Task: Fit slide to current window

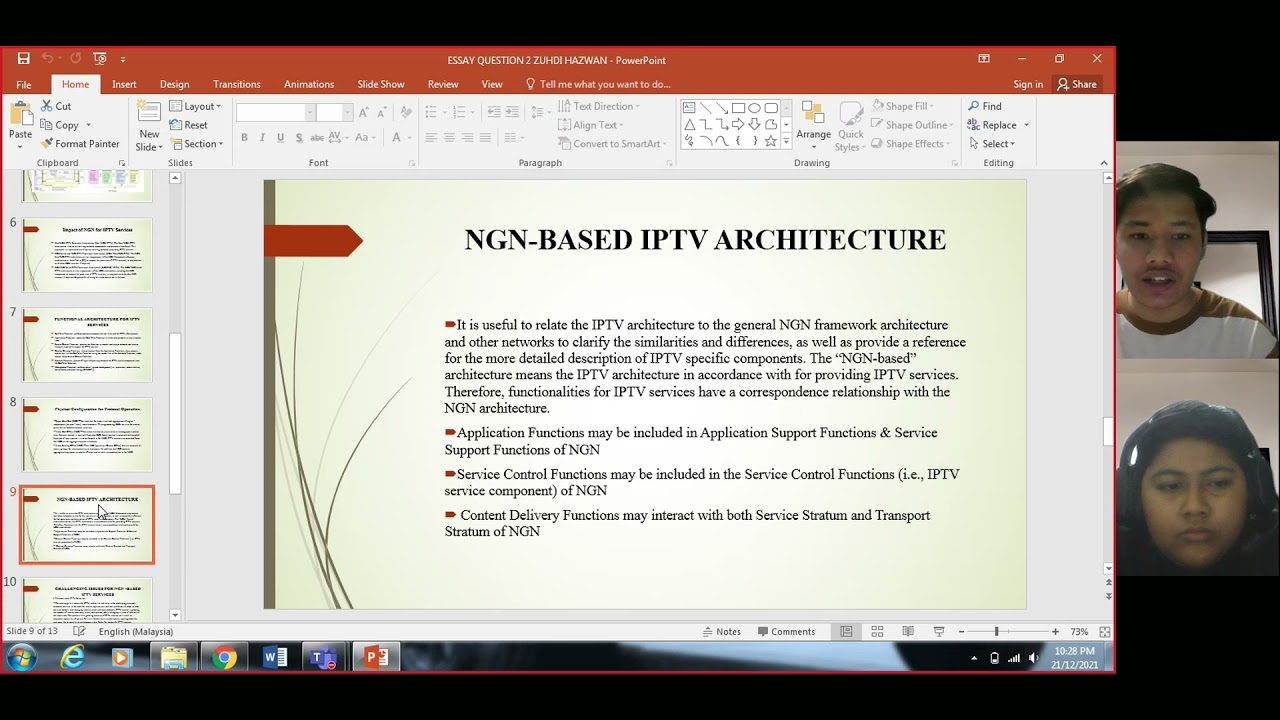Action: [x=1105, y=632]
